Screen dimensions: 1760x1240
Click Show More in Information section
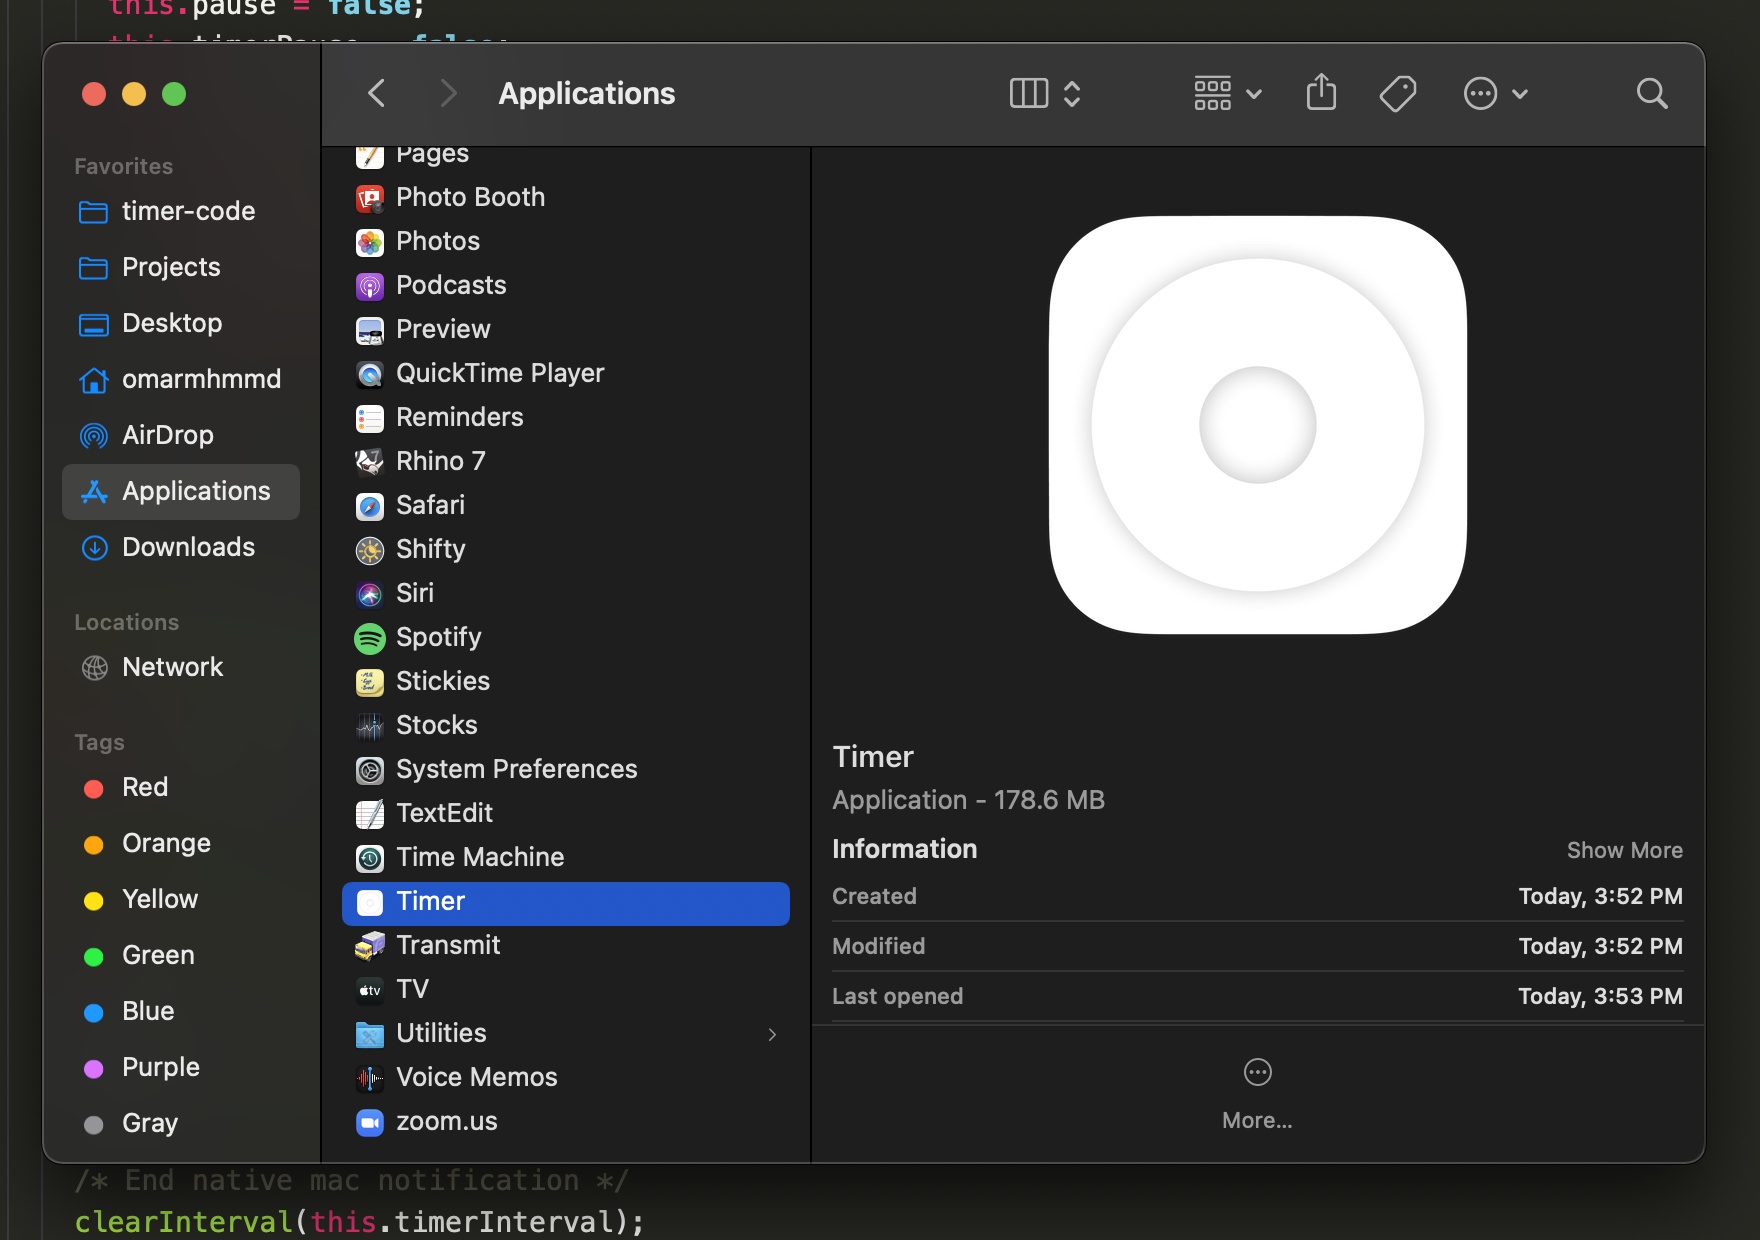point(1624,850)
